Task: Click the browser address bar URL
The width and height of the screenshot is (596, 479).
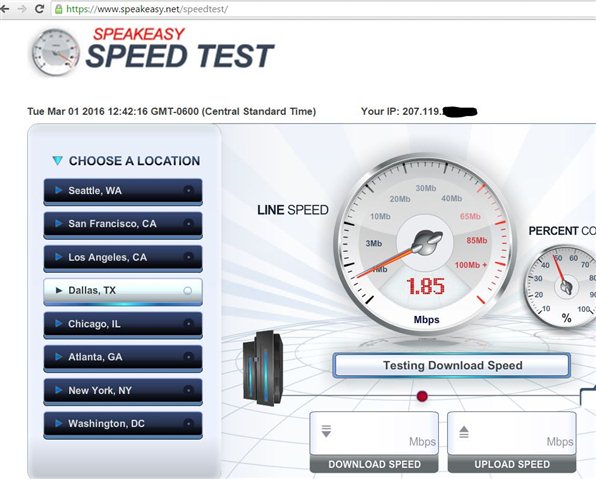Action: [147, 9]
